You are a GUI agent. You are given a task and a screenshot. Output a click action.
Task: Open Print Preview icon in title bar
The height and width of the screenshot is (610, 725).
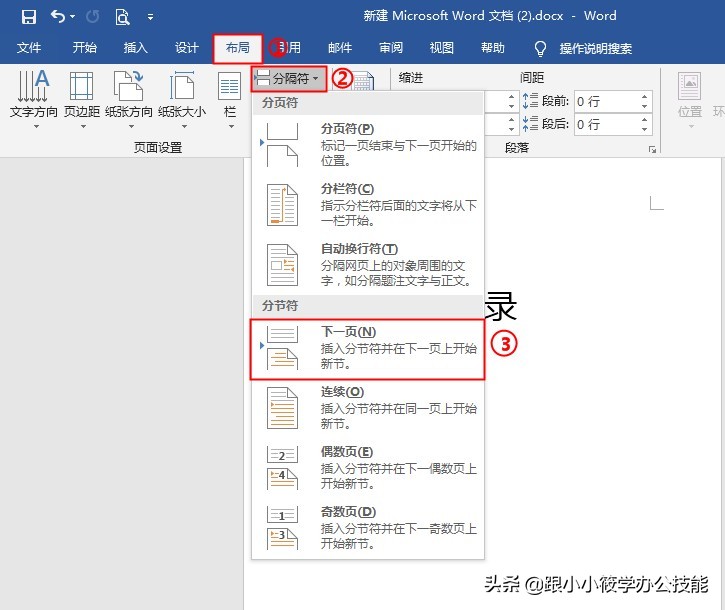122,17
